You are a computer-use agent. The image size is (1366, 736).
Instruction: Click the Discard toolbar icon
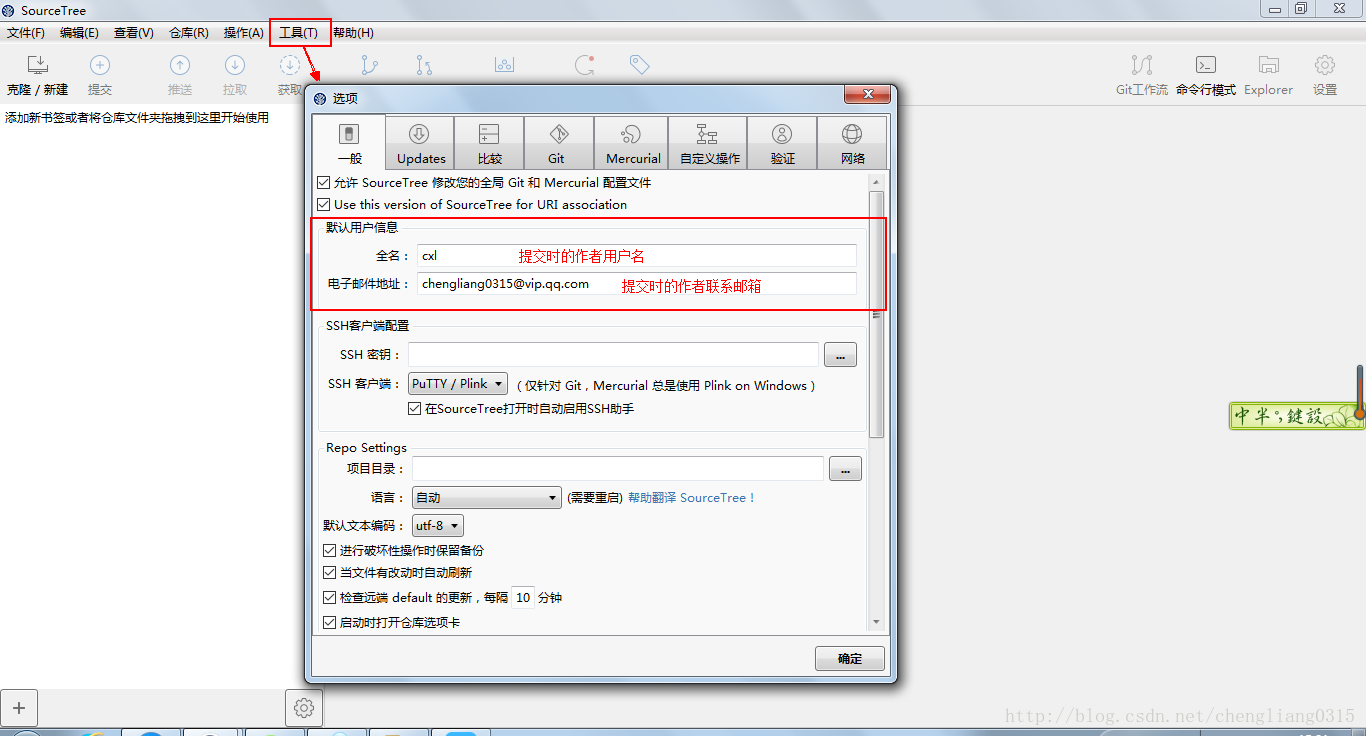(585, 66)
